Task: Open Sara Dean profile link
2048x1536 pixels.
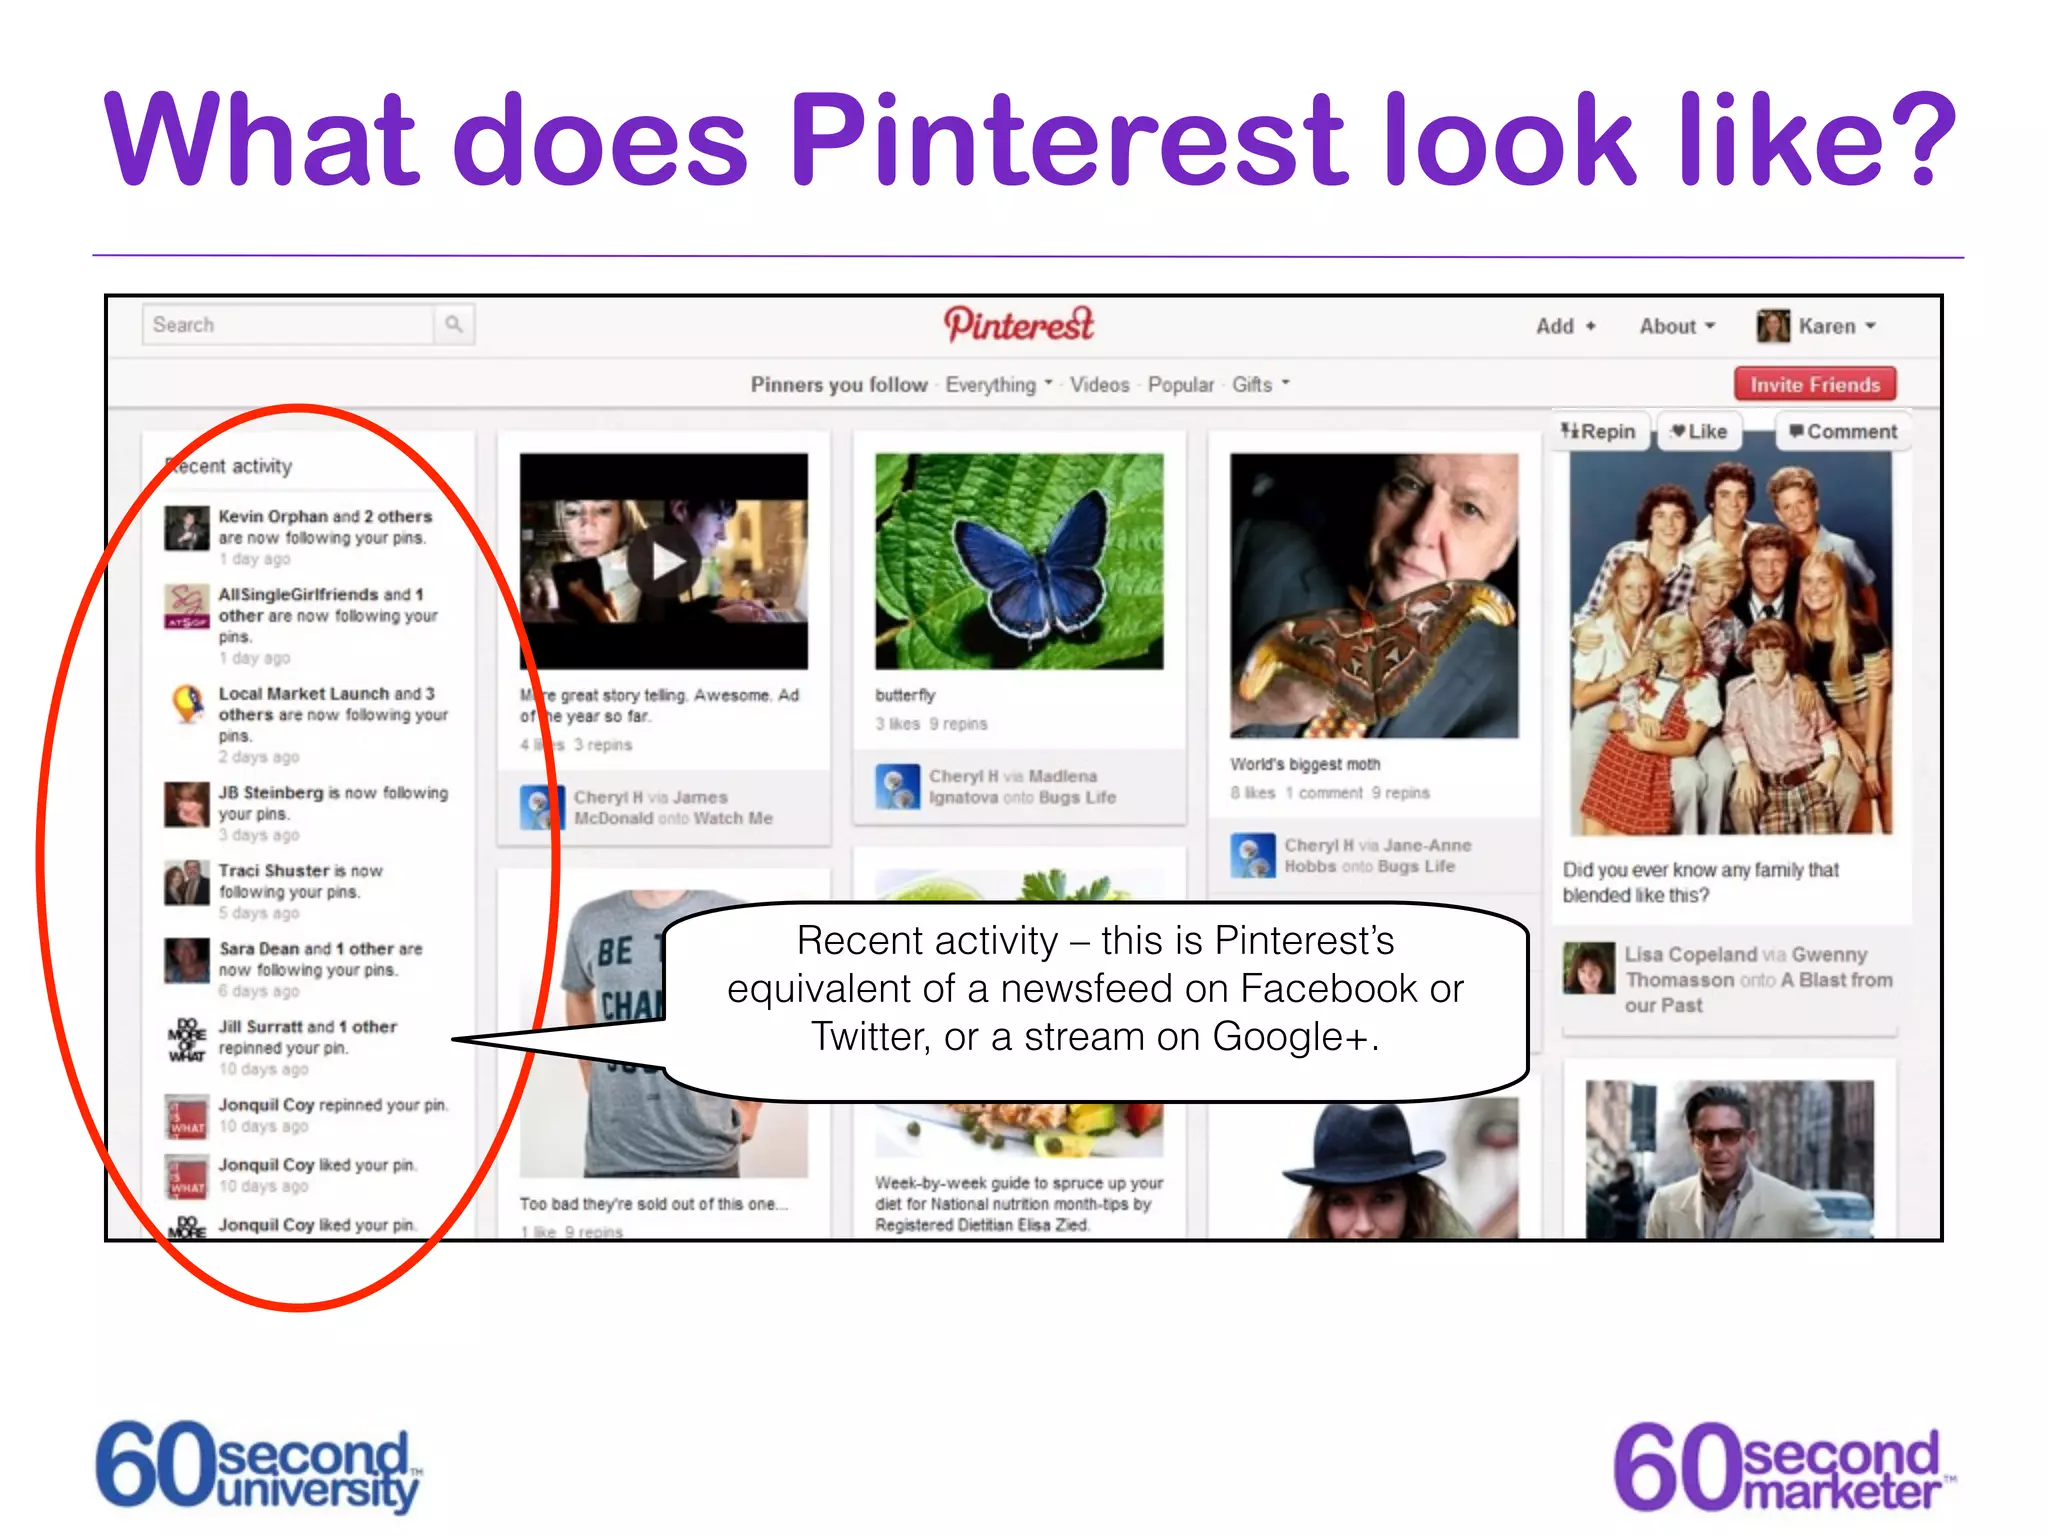Action: (259, 948)
